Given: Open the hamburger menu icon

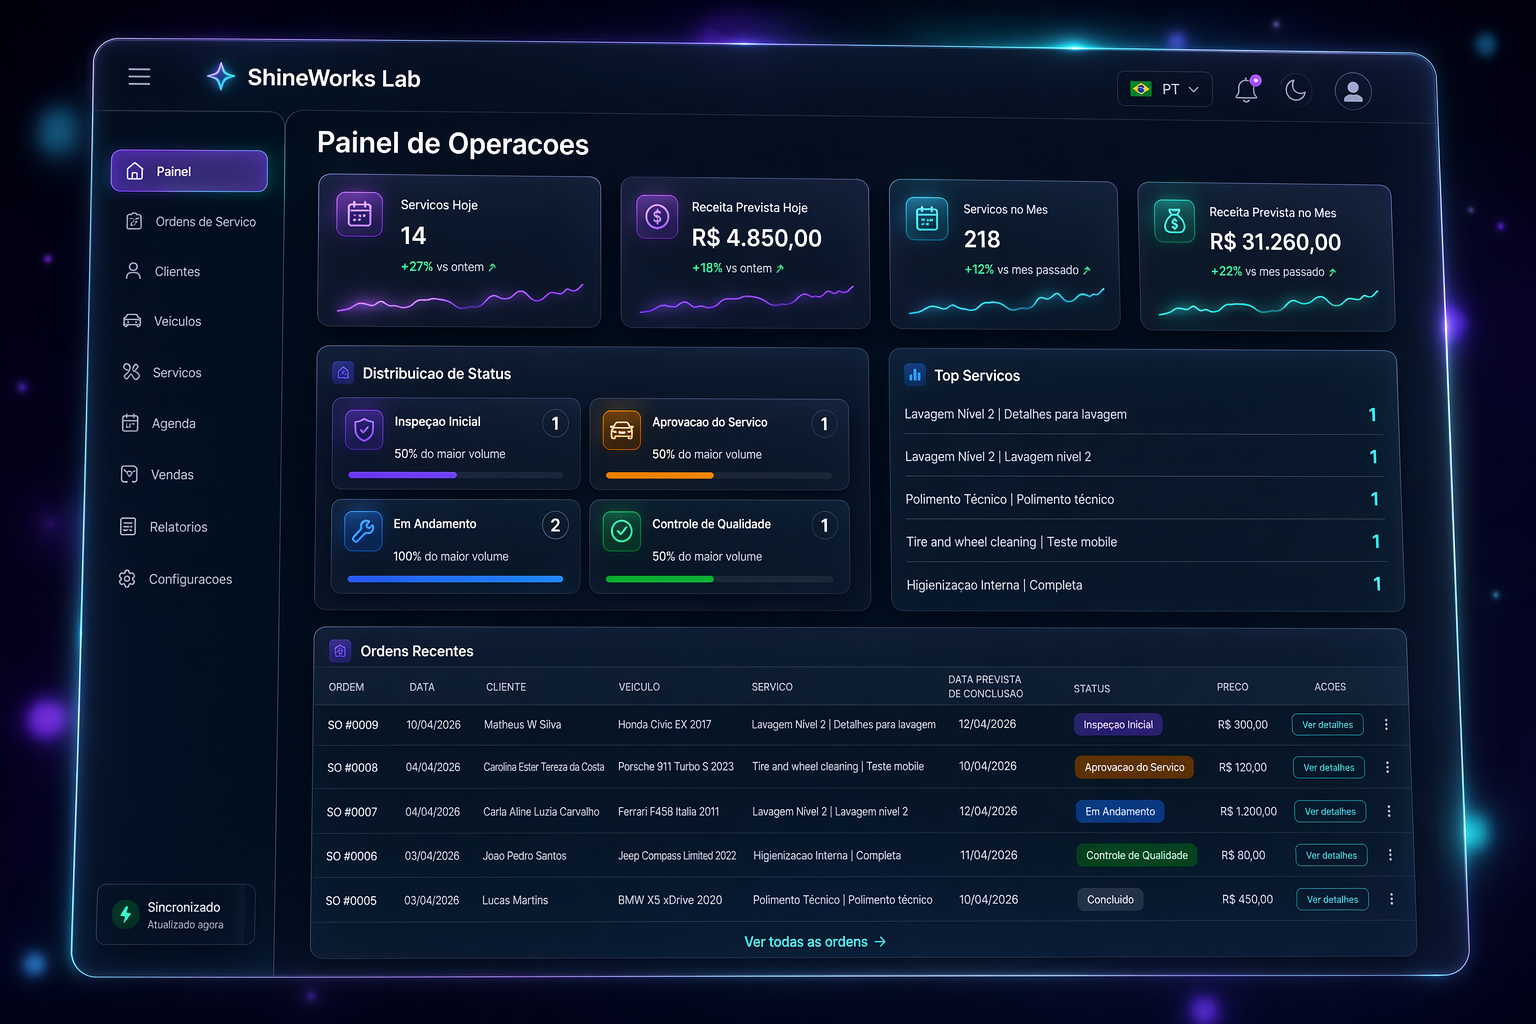Looking at the screenshot, I should (139, 77).
